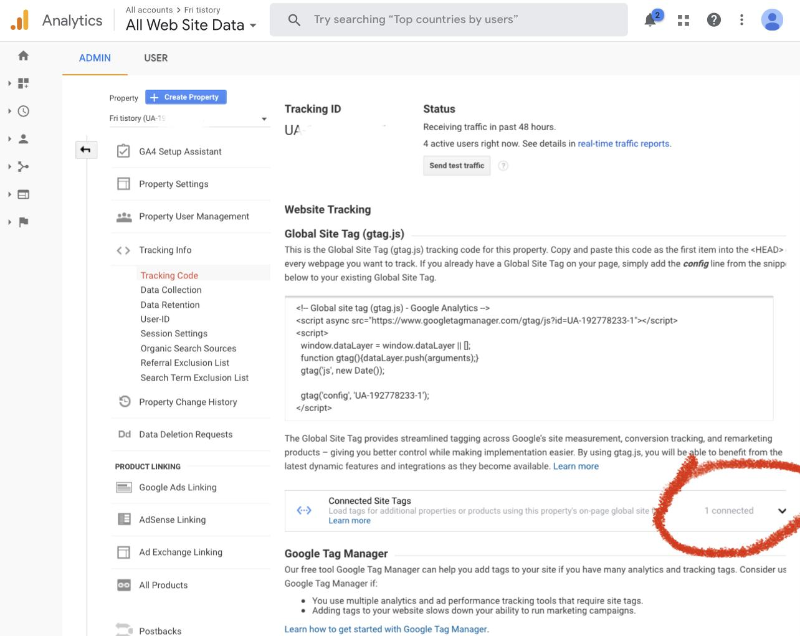Click Learn more after Global Site Tag description
Screen dimensions: 800x636
tap(576, 466)
